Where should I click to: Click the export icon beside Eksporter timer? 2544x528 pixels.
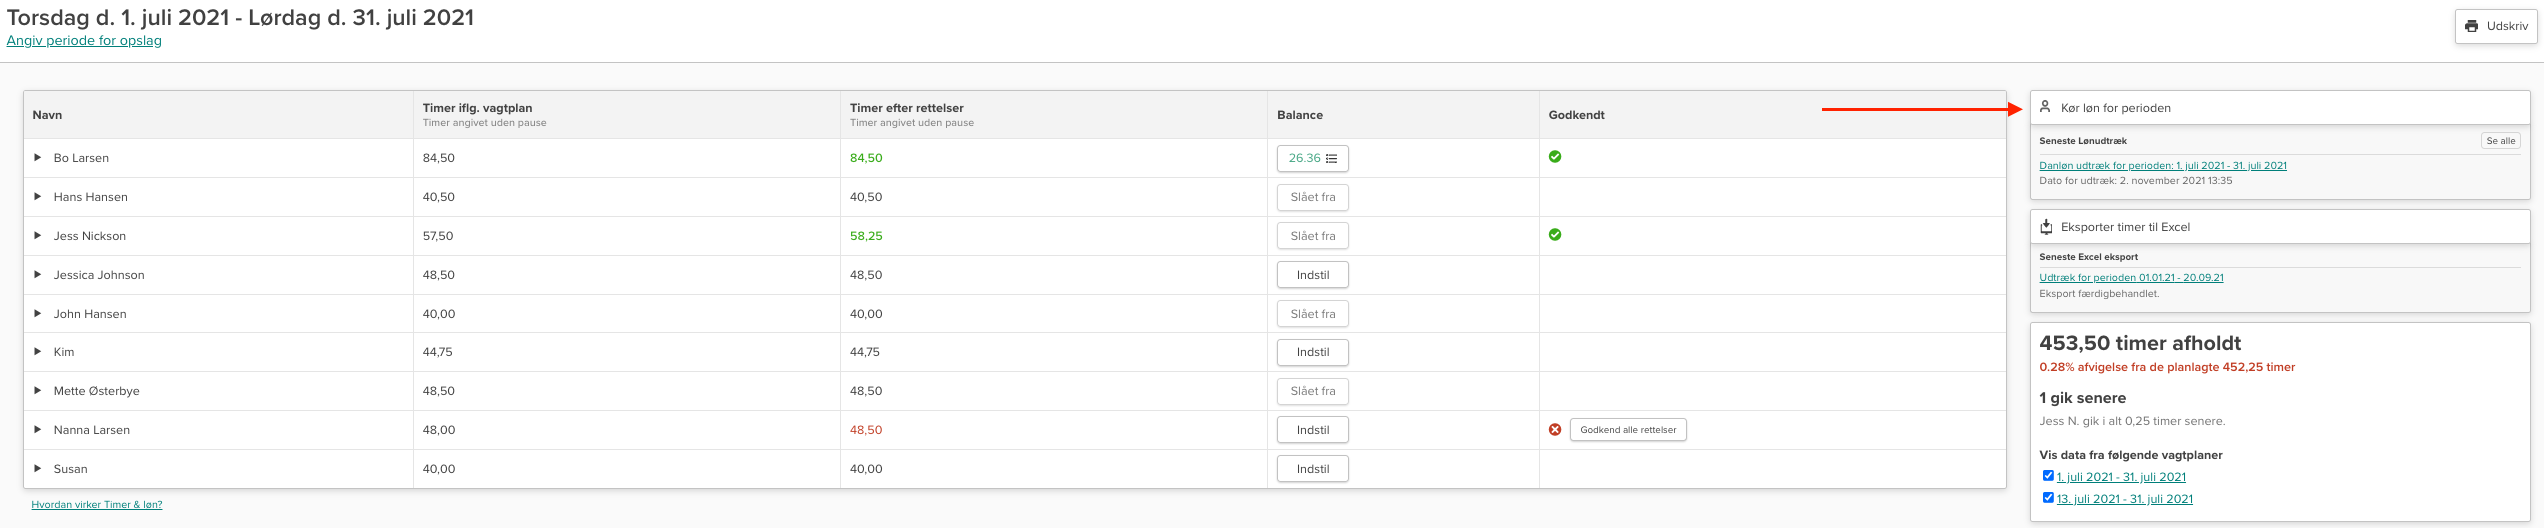(2046, 227)
